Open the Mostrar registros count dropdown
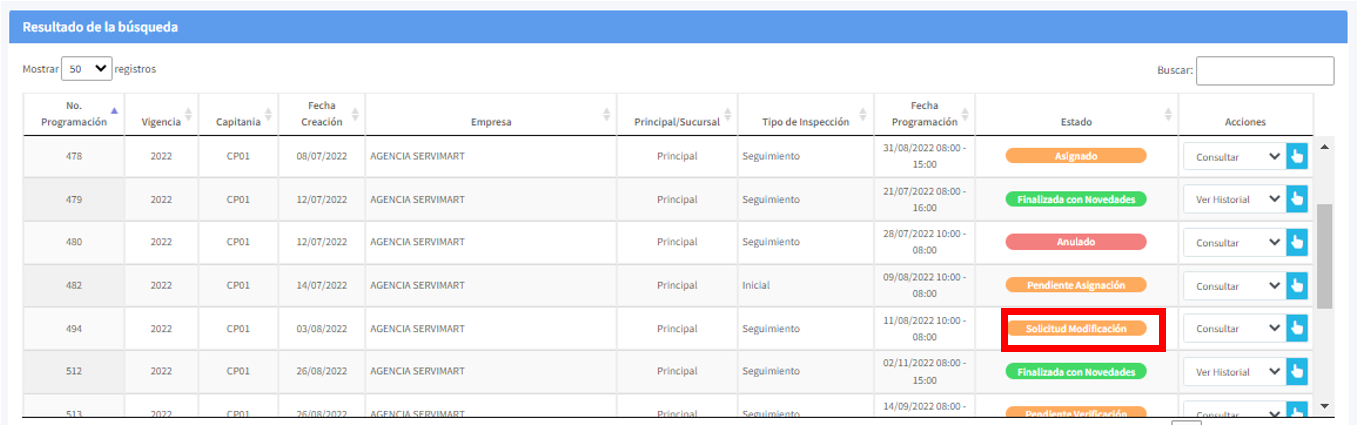This screenshot has height=435, width=1363. (x=87, y=69)
